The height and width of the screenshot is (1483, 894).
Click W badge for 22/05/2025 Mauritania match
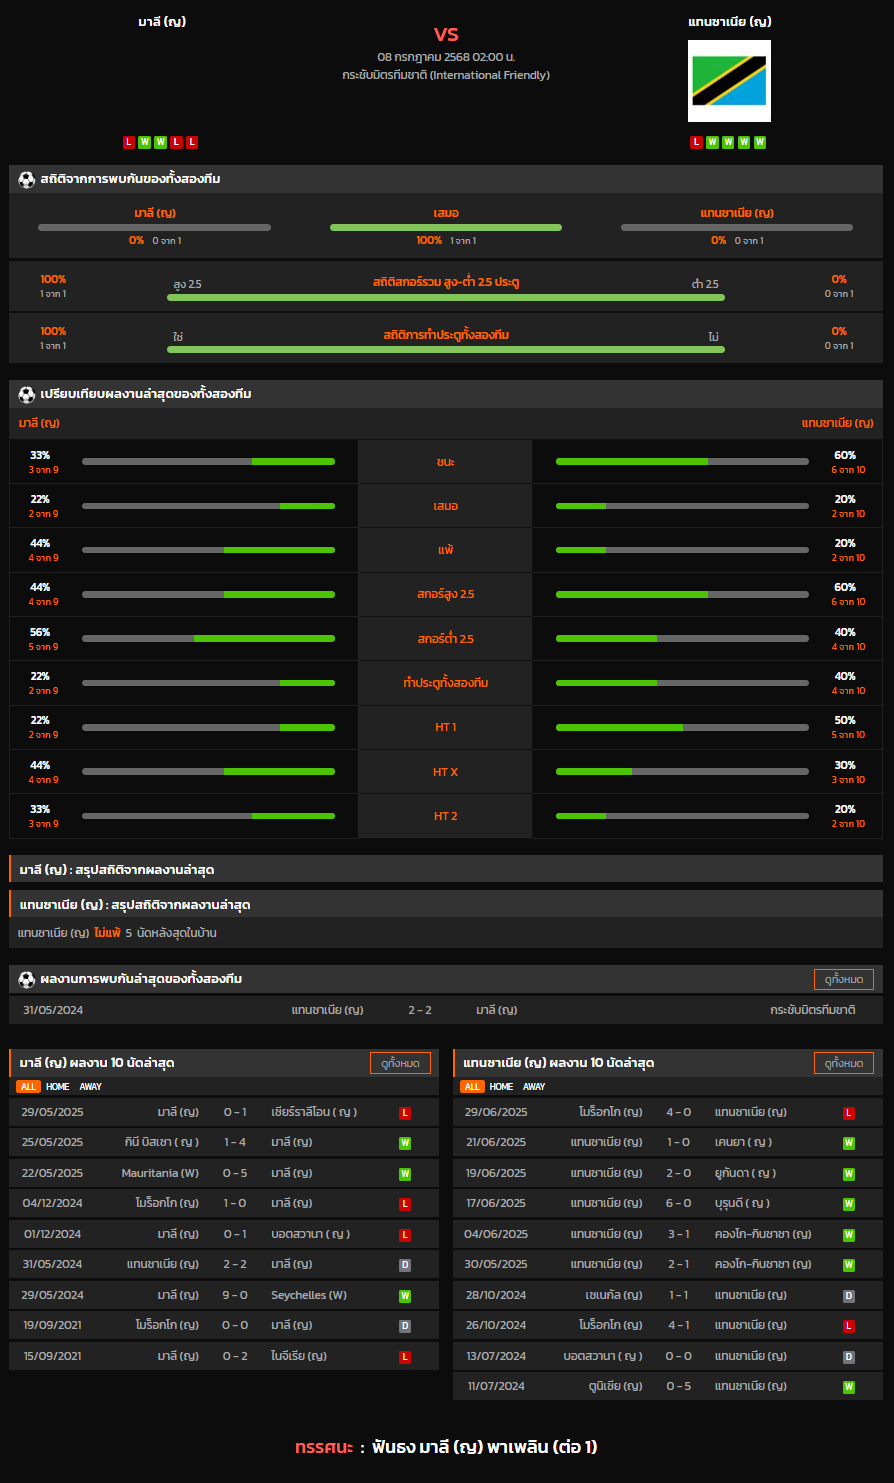[x=405, y=1174]
